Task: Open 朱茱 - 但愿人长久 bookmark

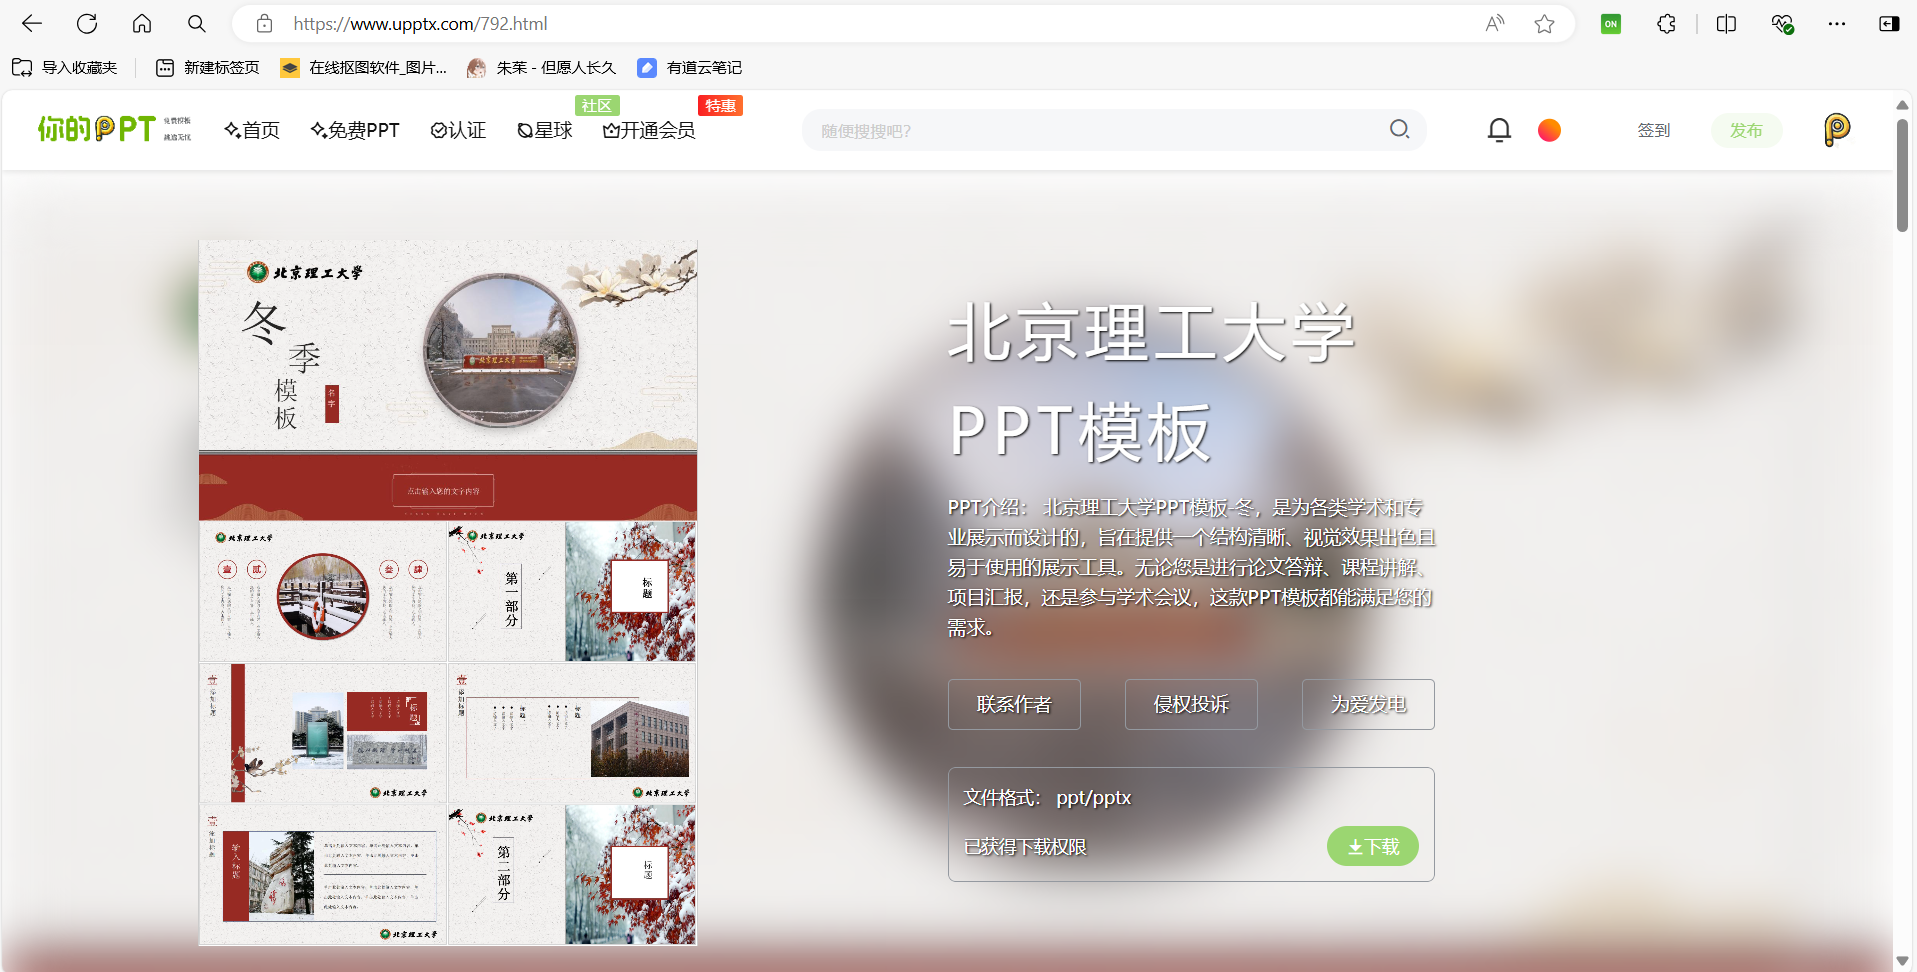Action: [541, 67]
